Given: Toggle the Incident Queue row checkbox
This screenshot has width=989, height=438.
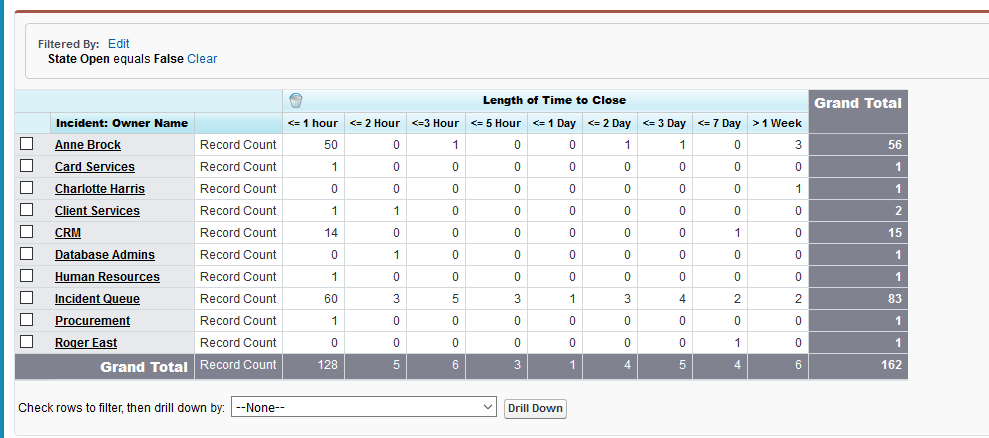Looking at the screenshot, I should [27, 299].
